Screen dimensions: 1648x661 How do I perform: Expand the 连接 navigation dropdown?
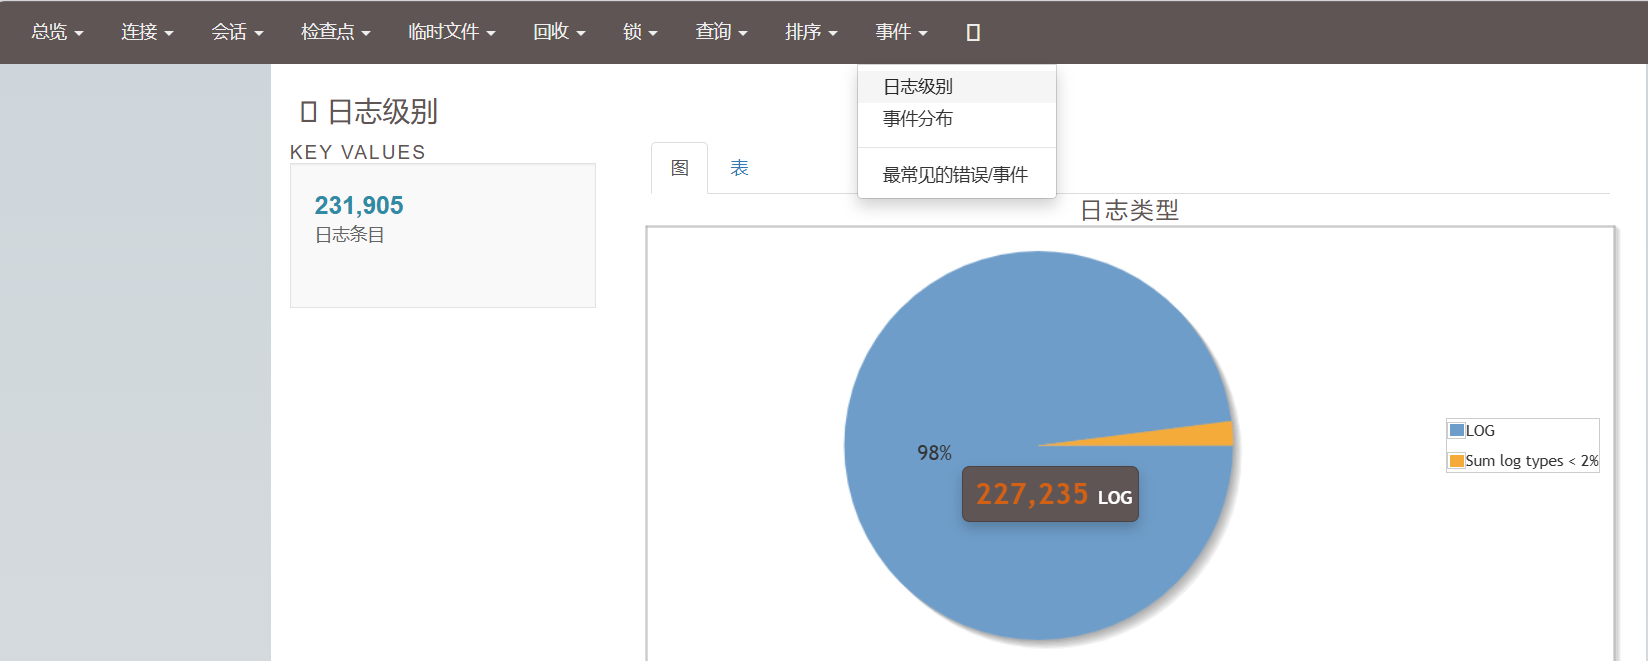click(147, 32)
